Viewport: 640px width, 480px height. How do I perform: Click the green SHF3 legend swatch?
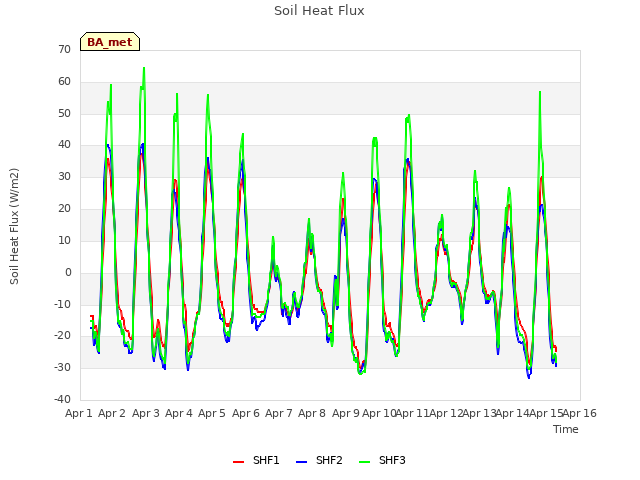pyautogui.click(x=364, y=462)
